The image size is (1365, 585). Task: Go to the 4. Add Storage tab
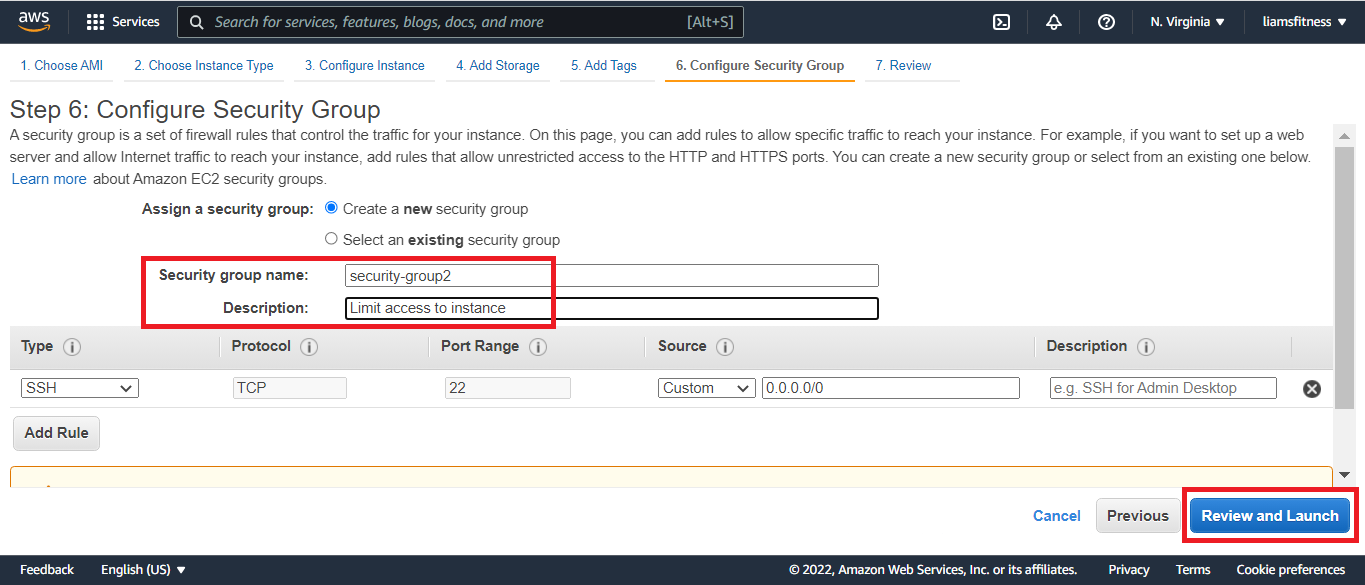click(497, 66)
